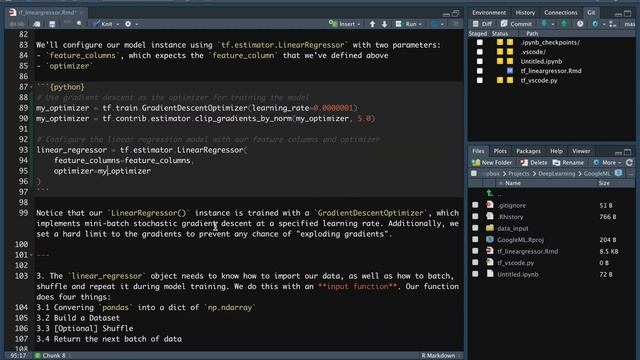The height and width of the screenshot is (360, 640).
Task: Open the Pull options dropdown arrow
Action: [553, 24]
